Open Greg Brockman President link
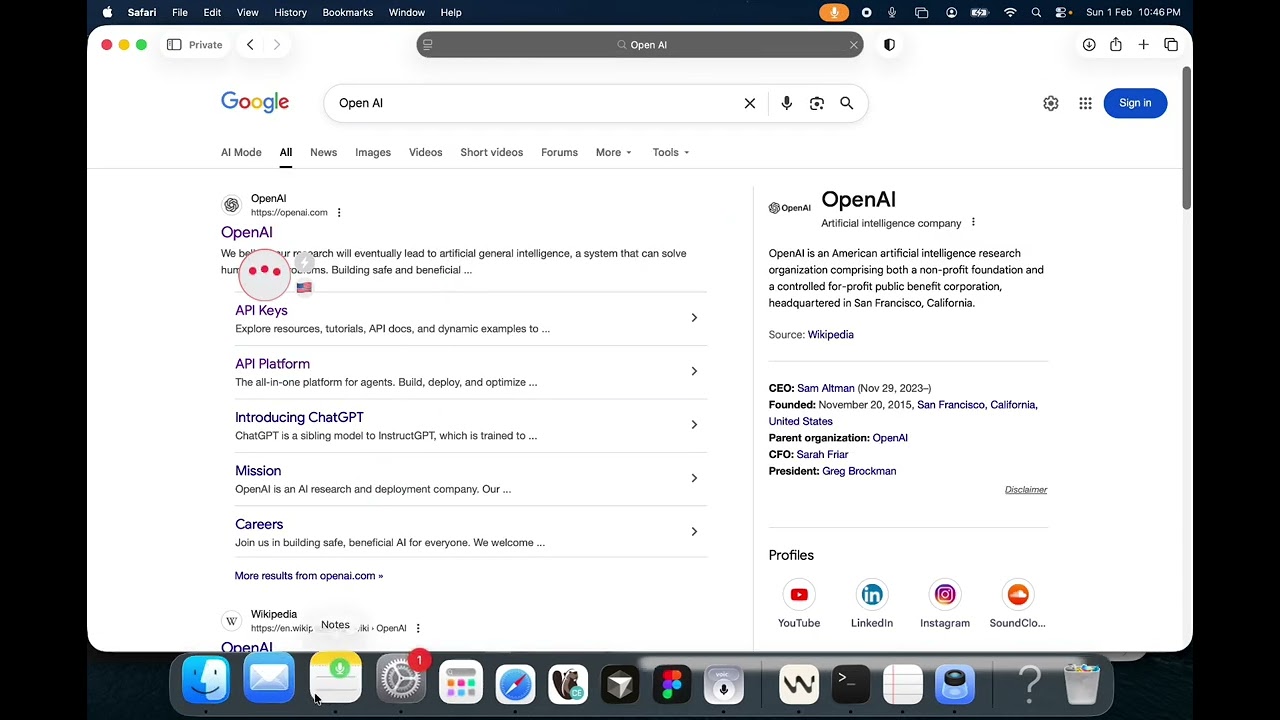Screen dimensions: 1280x720 859,471
